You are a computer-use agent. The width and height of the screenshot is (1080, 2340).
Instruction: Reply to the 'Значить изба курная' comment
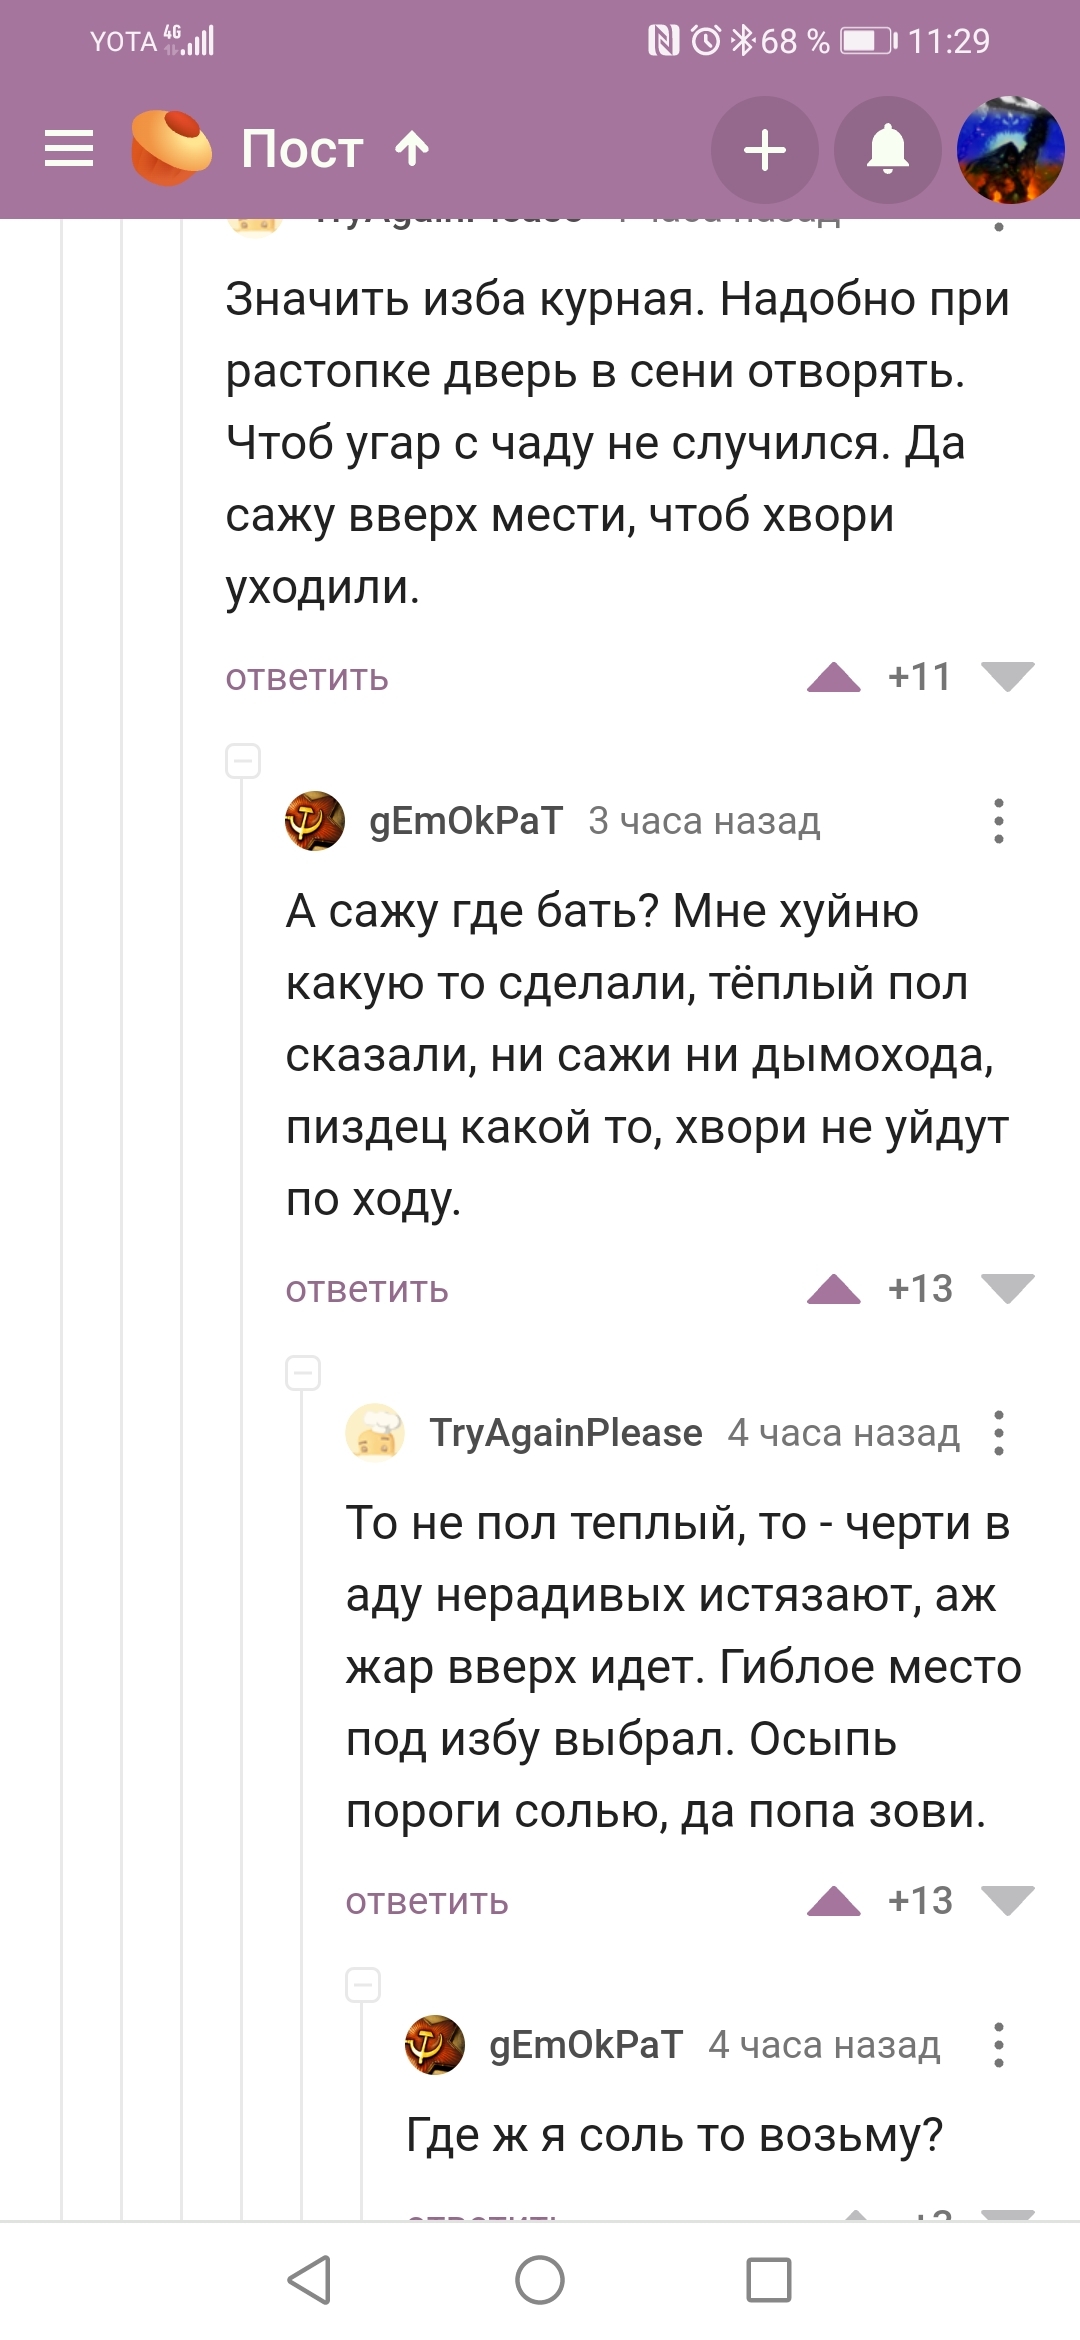pos(307,678)
